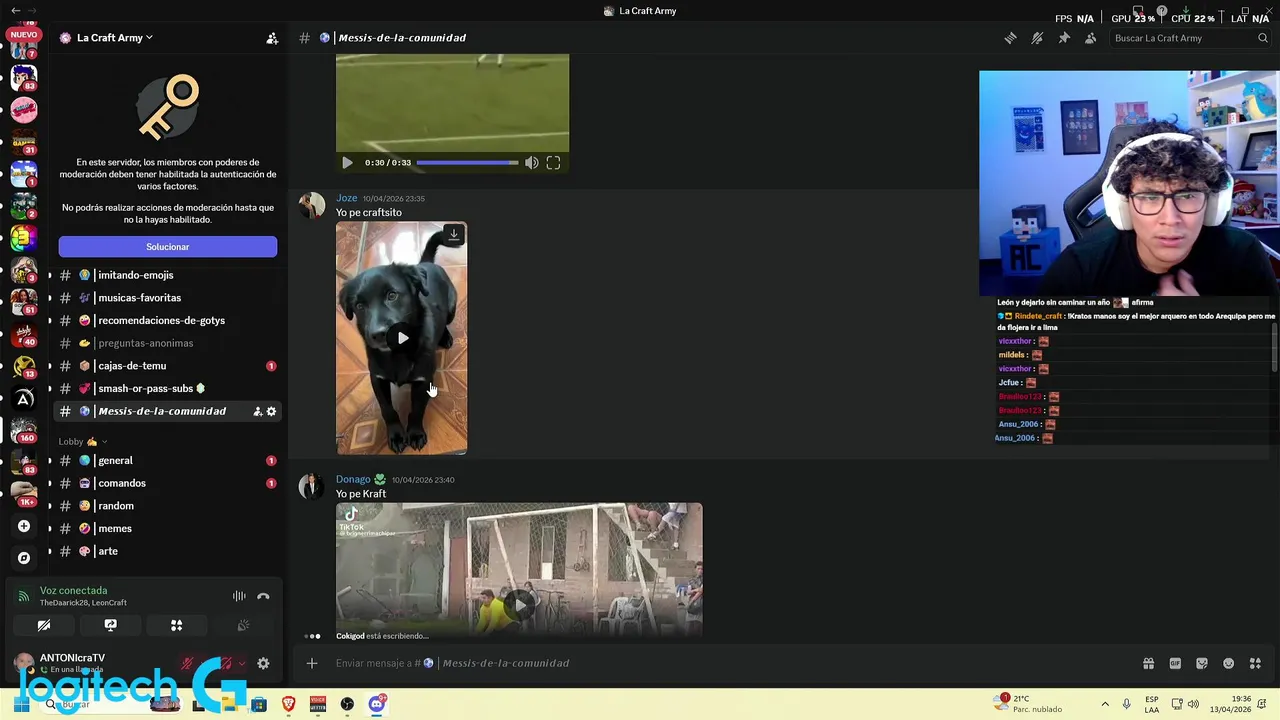Click the Voz conectada status text
1280x720 pixels.
[73, 590]
